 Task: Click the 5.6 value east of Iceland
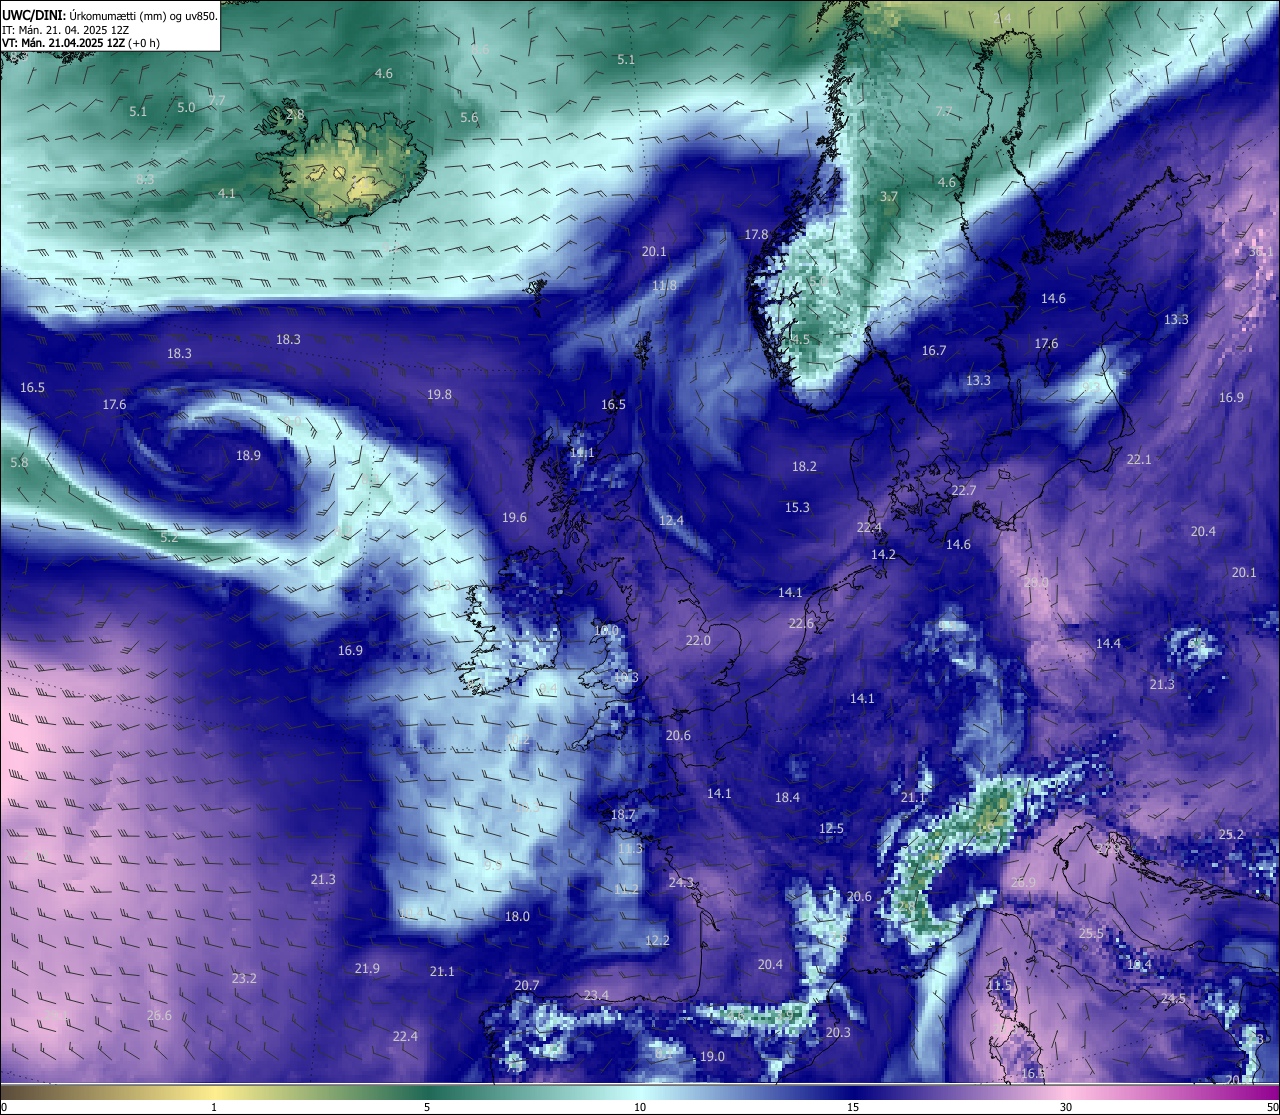click(x=469, y=118)
